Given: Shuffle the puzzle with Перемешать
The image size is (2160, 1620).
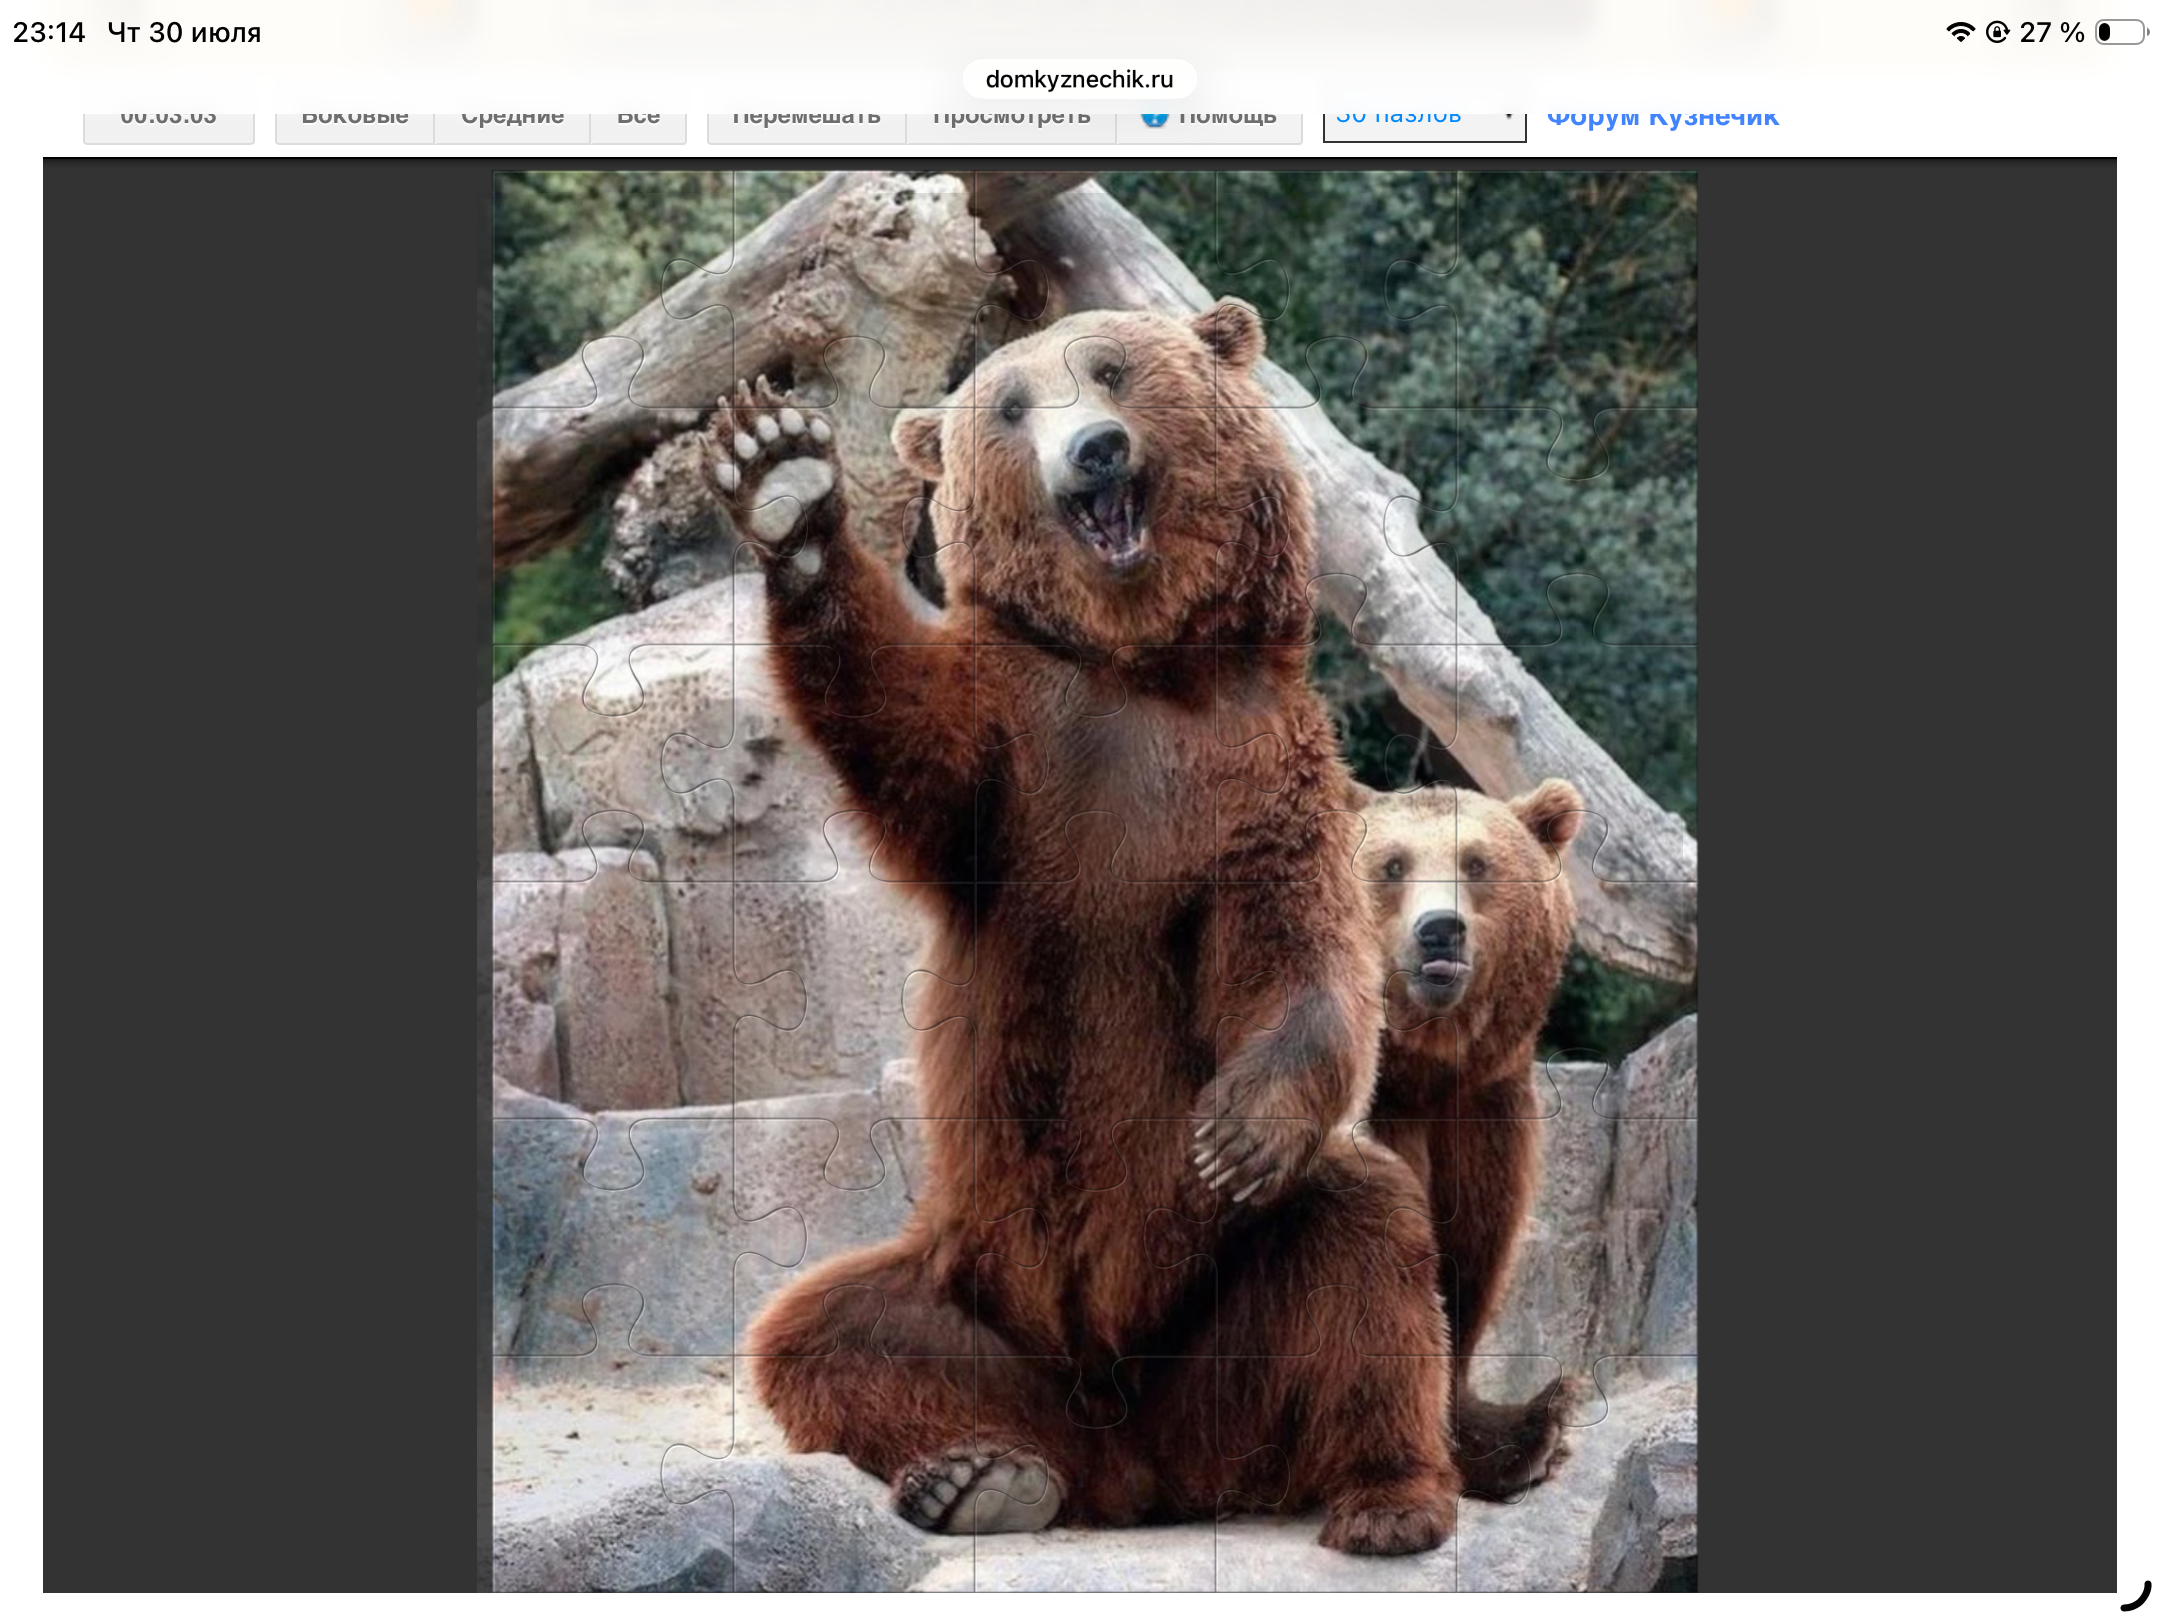Looking at the screenshot, I should click(807, 122).
